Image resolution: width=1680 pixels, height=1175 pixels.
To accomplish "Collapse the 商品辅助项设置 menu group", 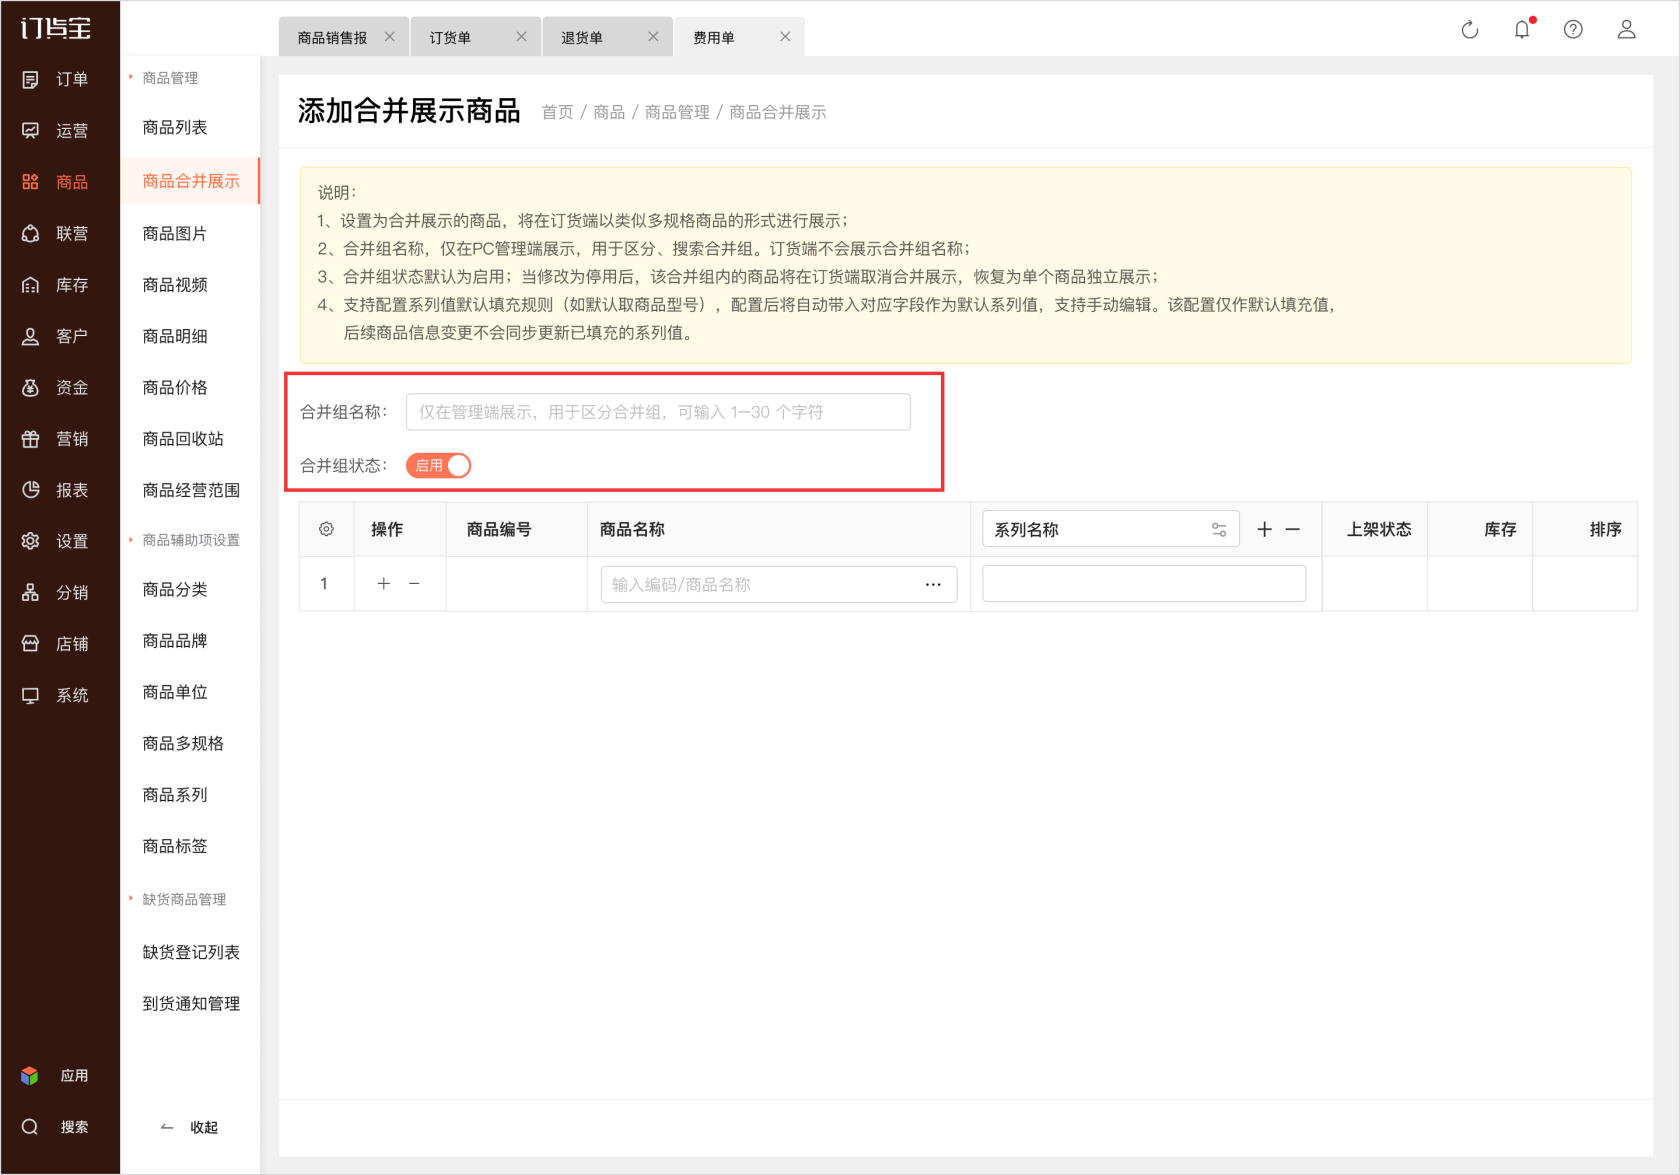I will pos(190,540).
